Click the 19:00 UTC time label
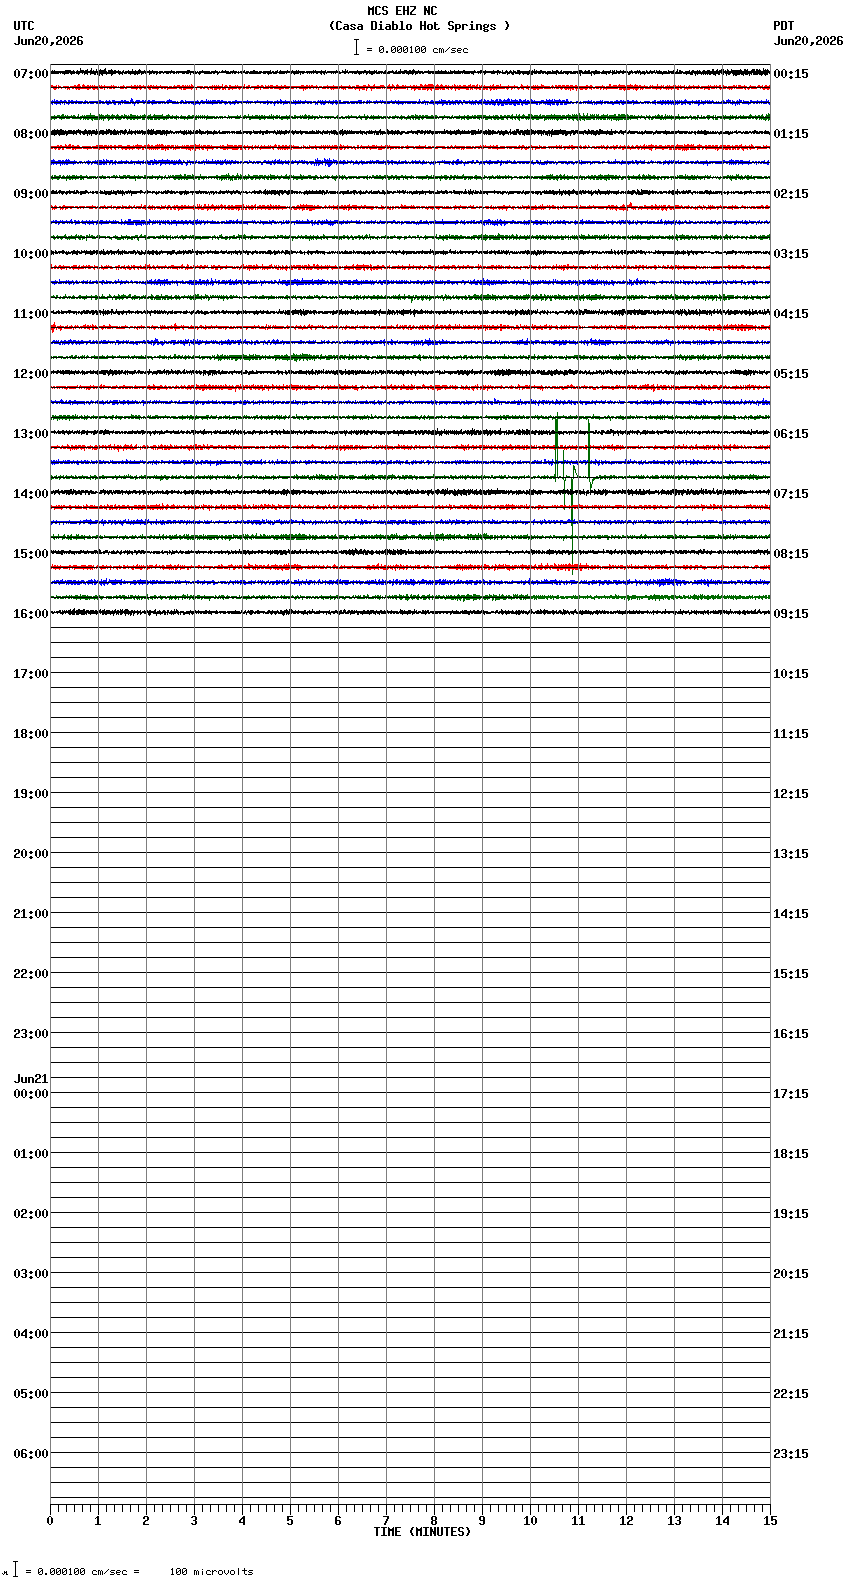The width and height of the screenshot is (850, 1584). [31, 794]
